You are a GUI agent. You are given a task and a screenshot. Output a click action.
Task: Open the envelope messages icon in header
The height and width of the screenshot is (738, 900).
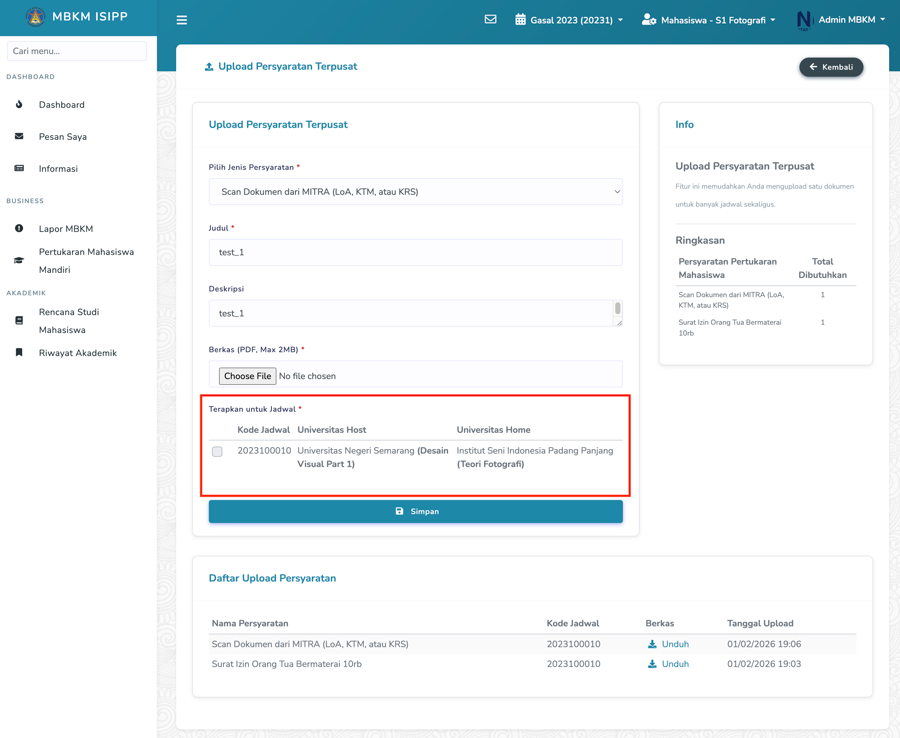coord(490,19)
